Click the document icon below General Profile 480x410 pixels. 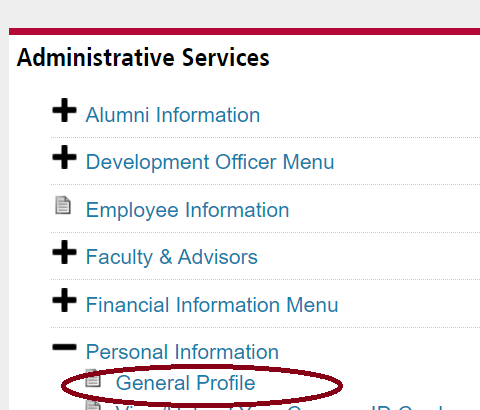pos(93,405)
